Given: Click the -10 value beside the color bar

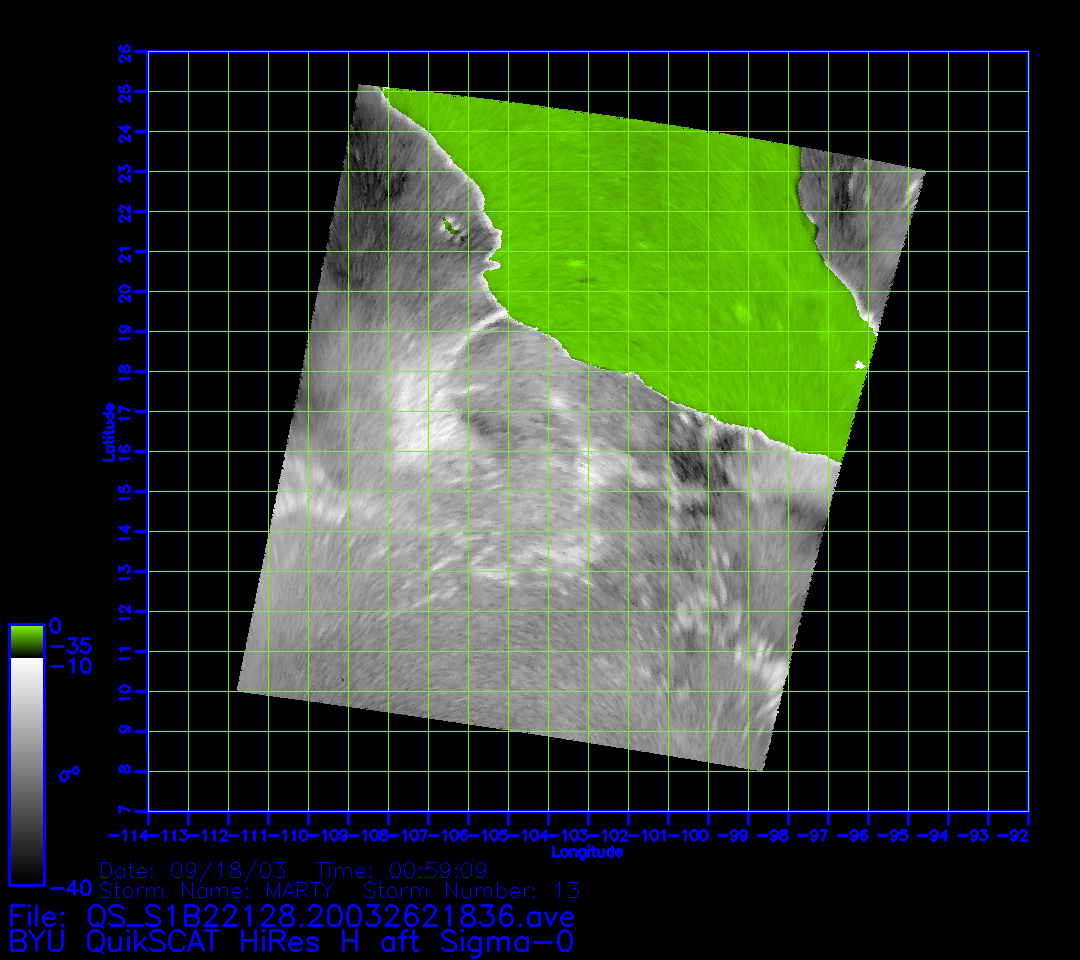Looking at the screenshot, I should tap(70, 666).
